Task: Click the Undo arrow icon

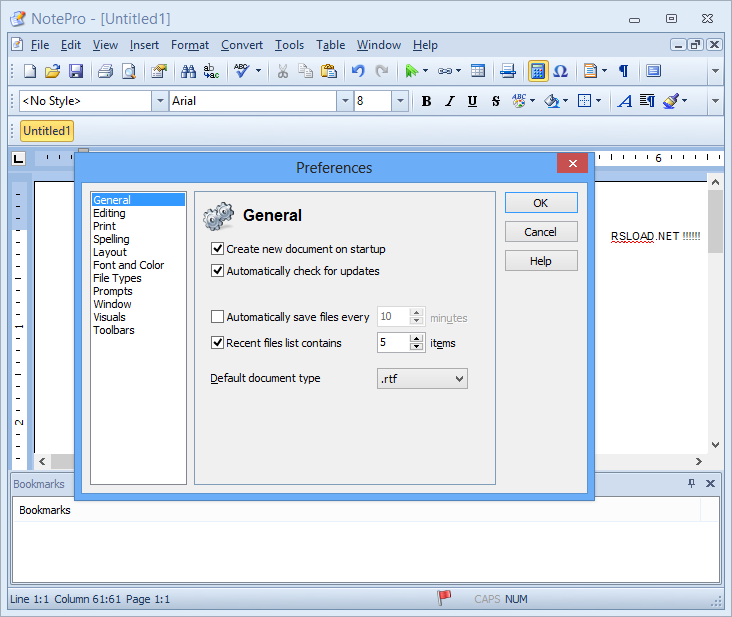Action: pos(358,71)
